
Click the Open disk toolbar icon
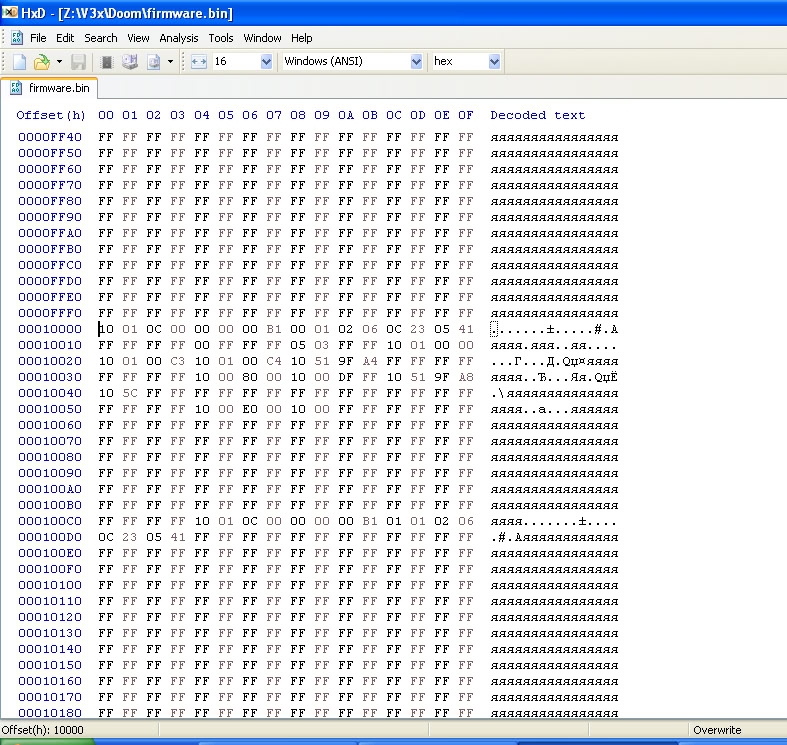[129, 62]
